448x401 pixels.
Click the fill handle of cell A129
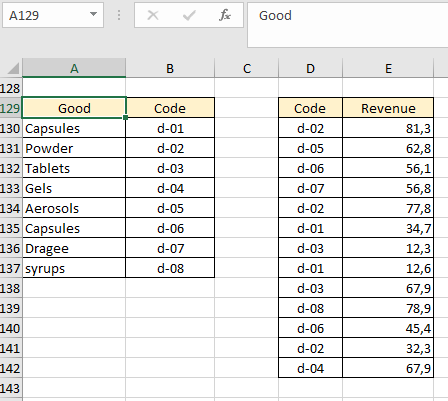tap(125, 117)
